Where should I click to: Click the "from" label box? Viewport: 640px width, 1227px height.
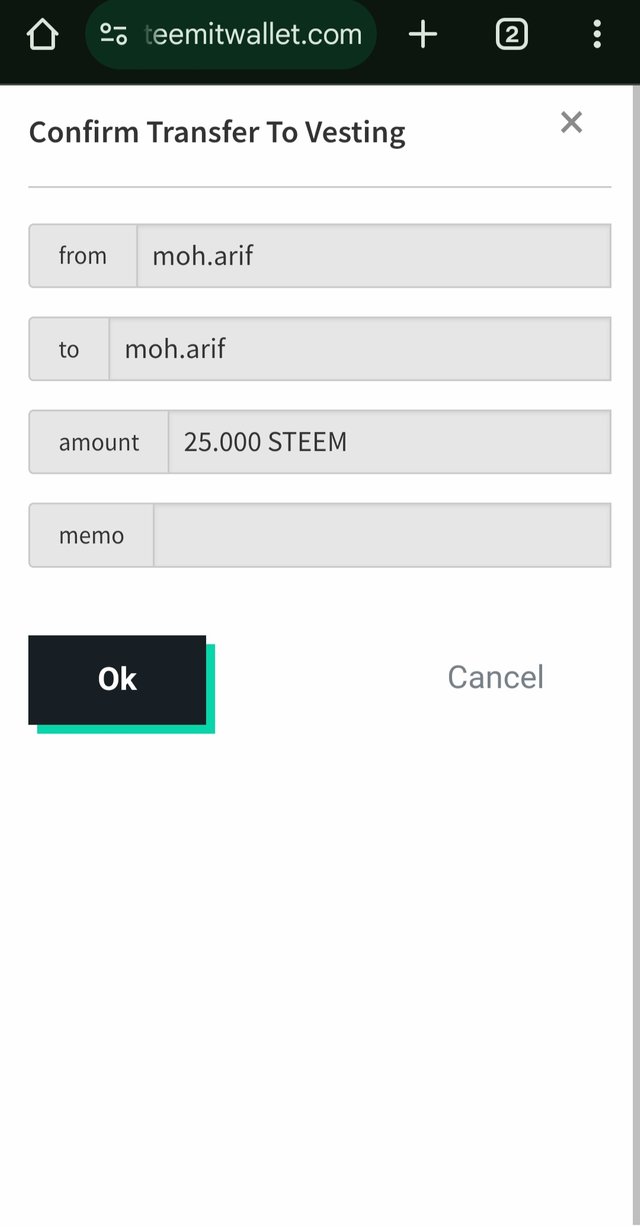(83, 256)
